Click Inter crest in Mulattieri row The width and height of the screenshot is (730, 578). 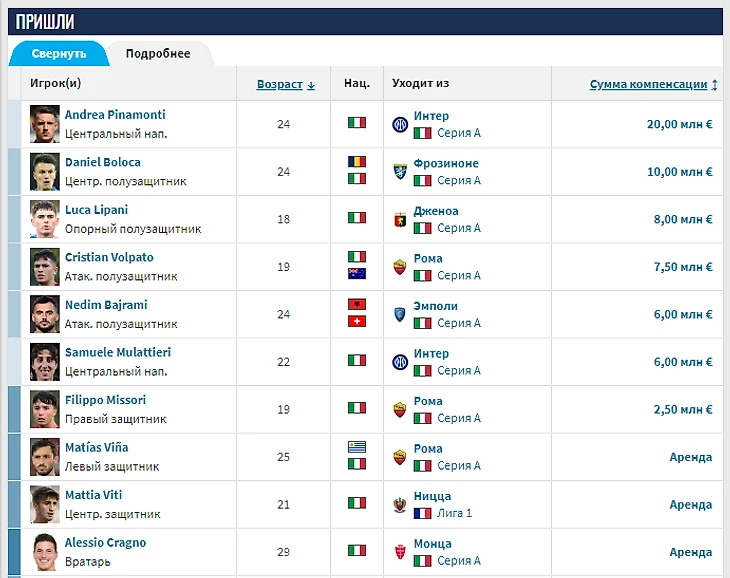pos(400,362)
